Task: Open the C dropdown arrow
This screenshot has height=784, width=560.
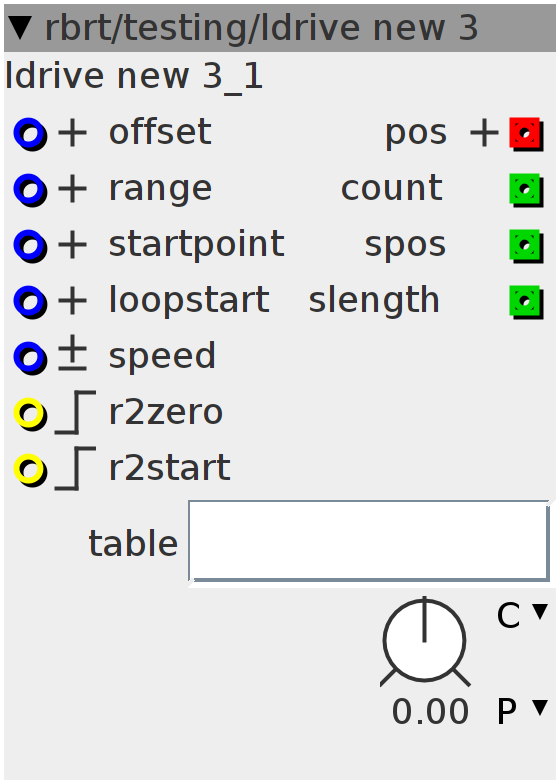Action: [540, 612]
